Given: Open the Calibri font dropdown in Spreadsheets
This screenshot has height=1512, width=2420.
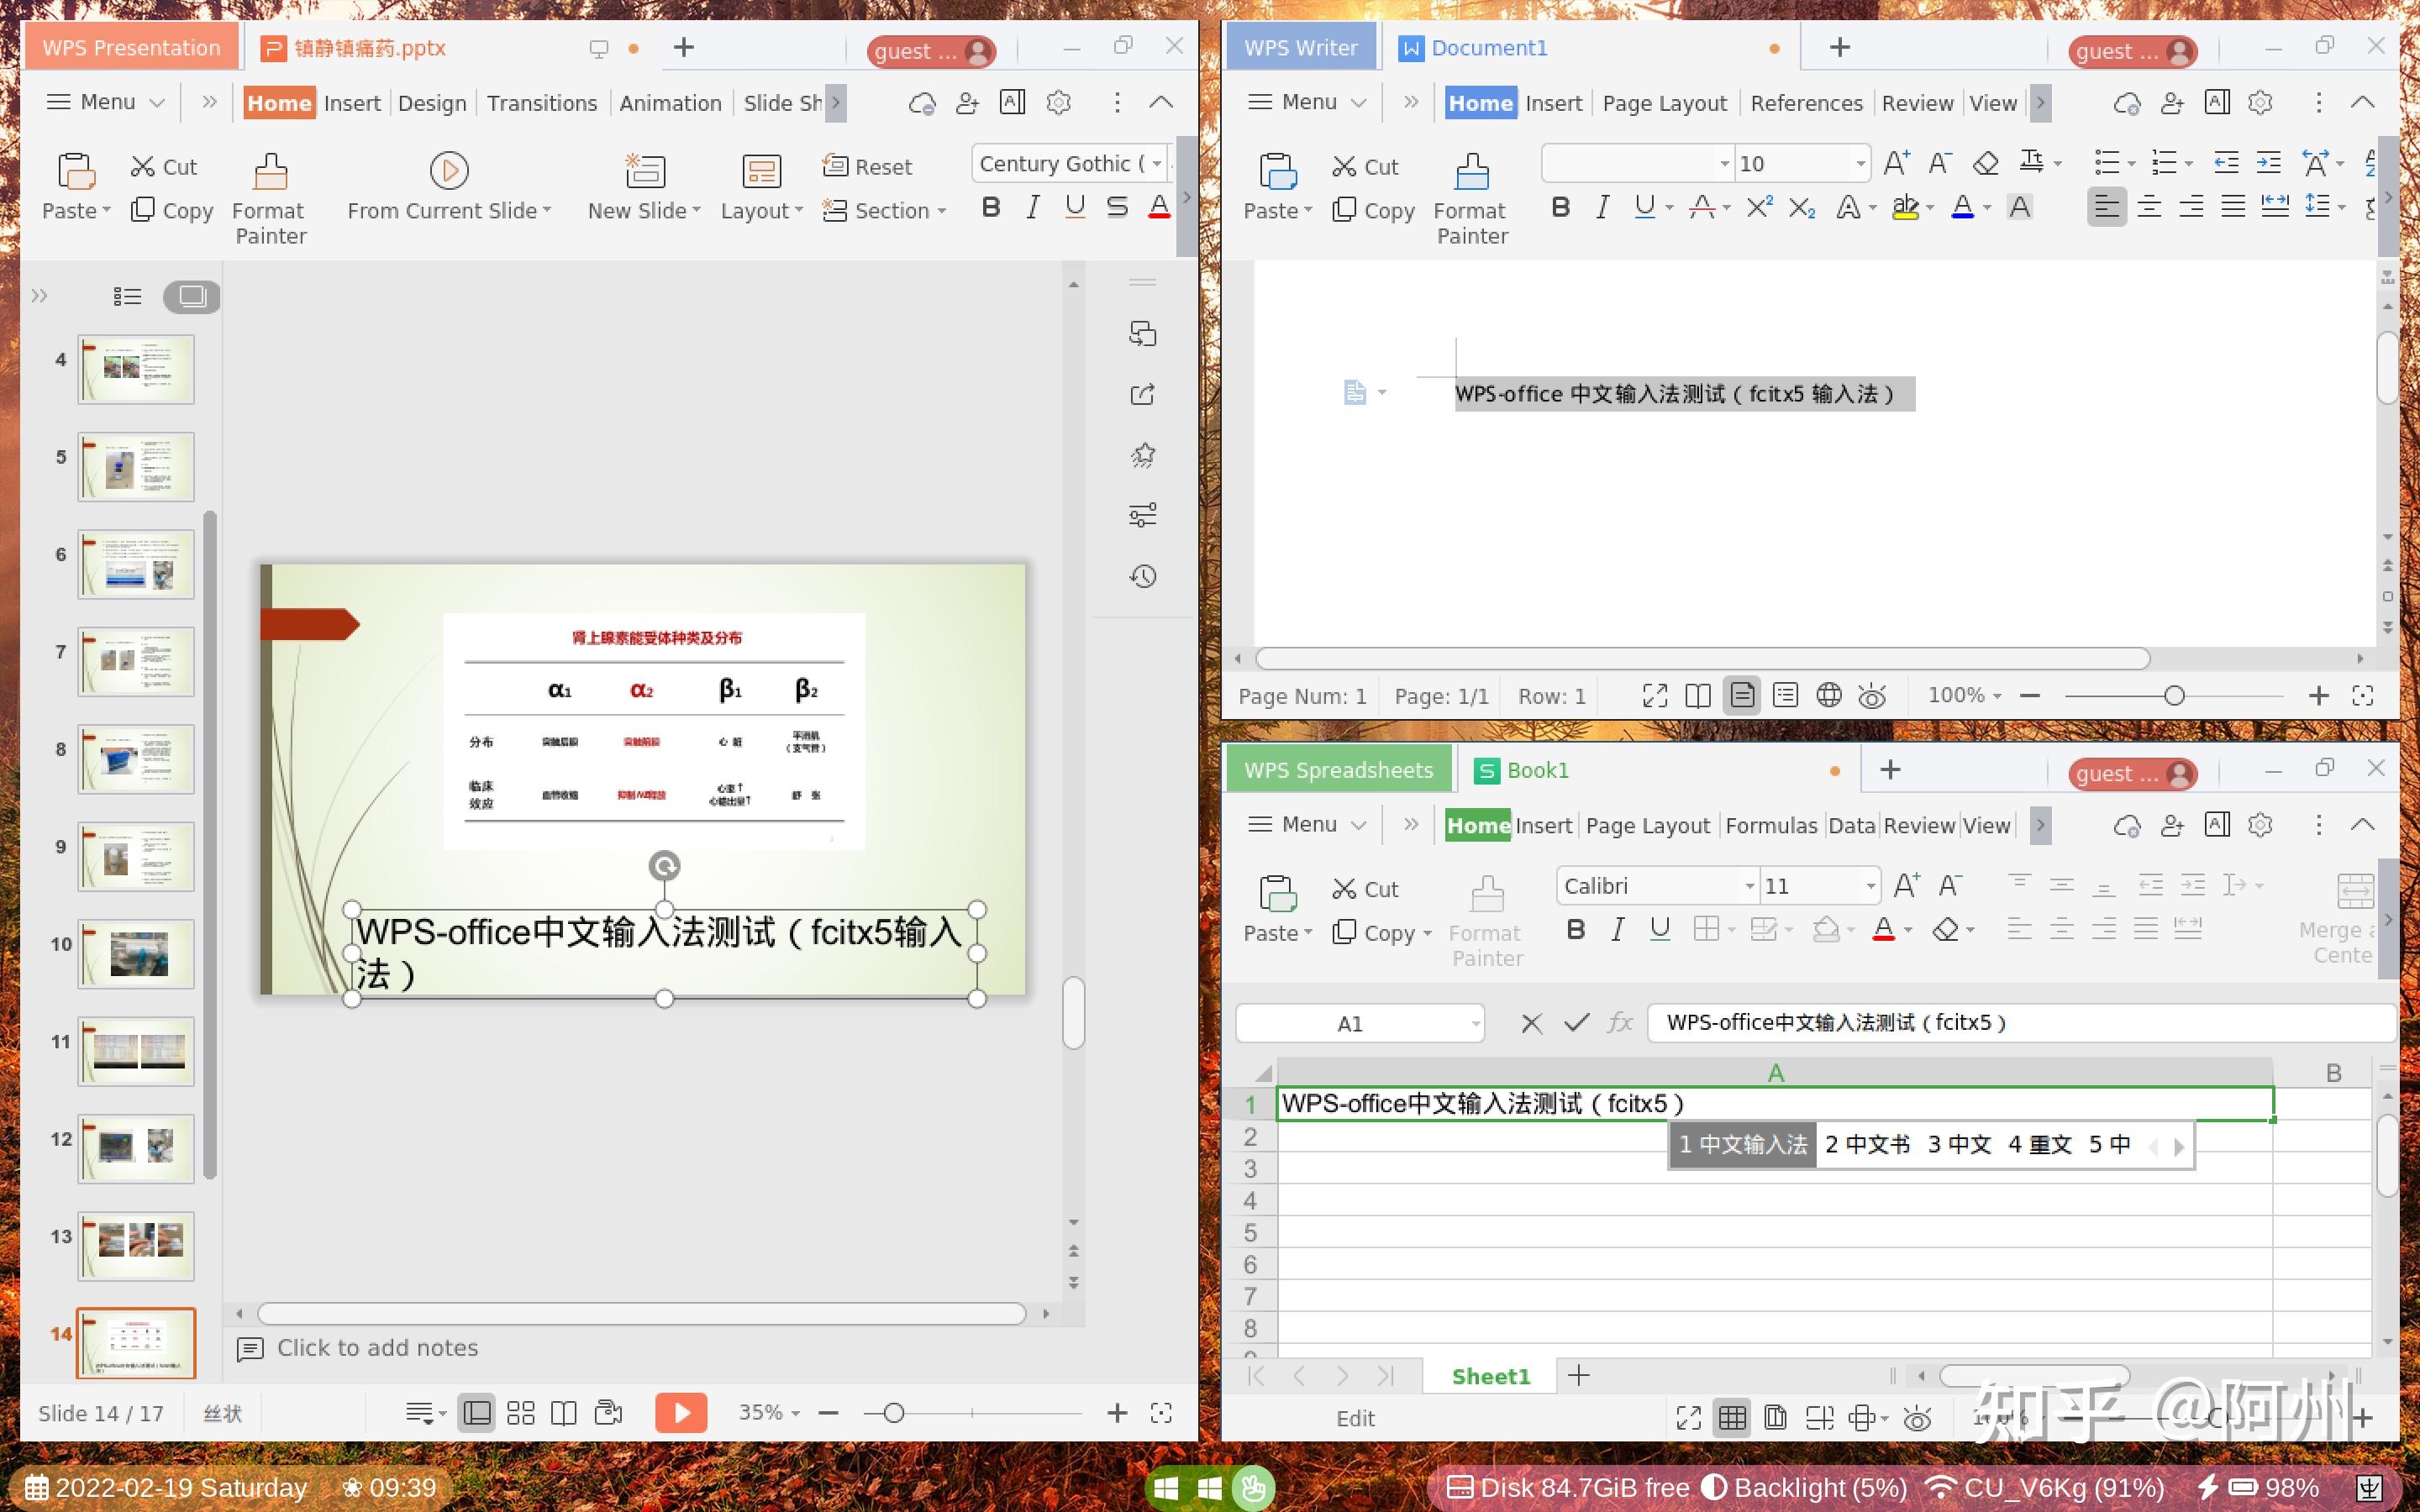Looking at the screenshot, I should point(1749,885).
